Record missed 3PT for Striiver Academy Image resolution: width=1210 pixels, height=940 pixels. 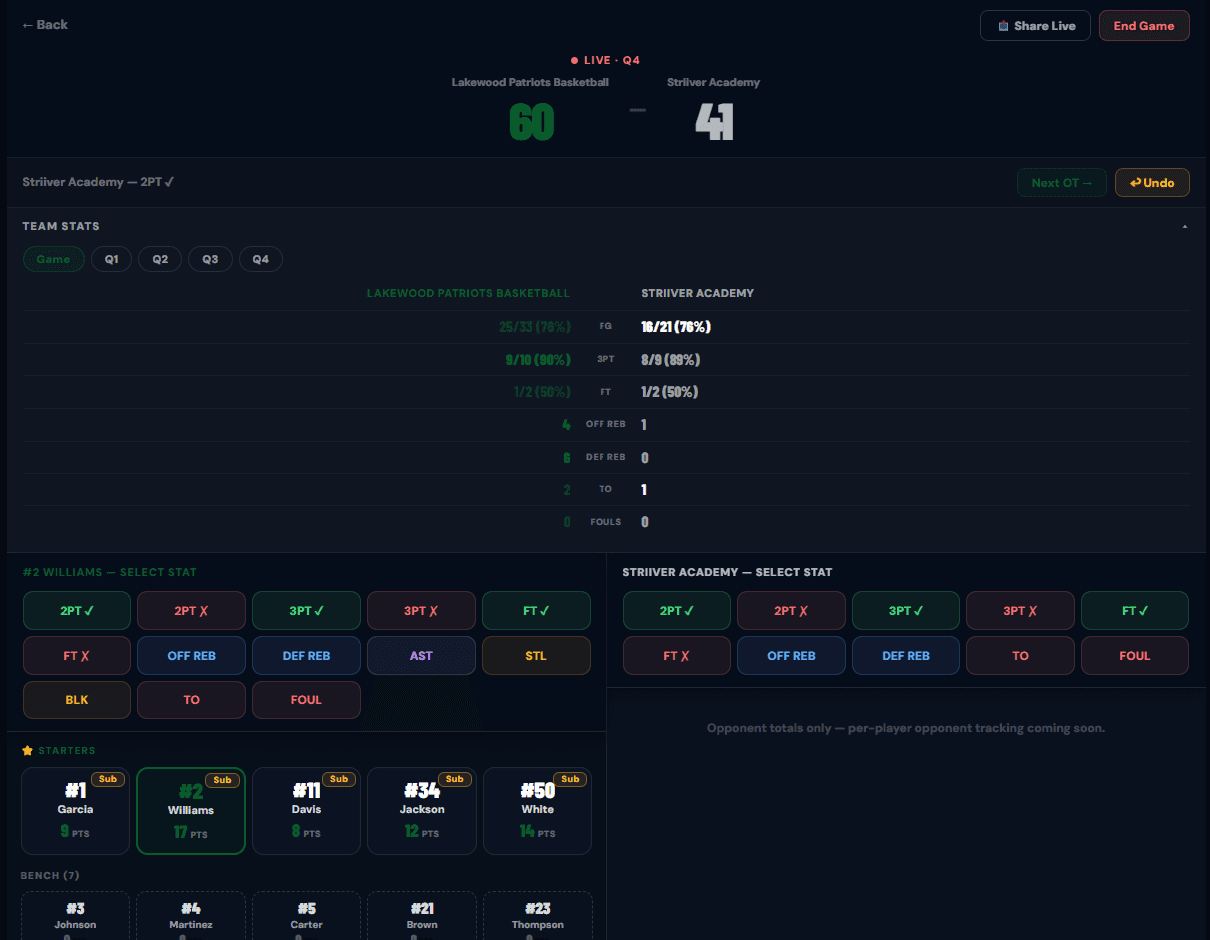coord(1020,611)
